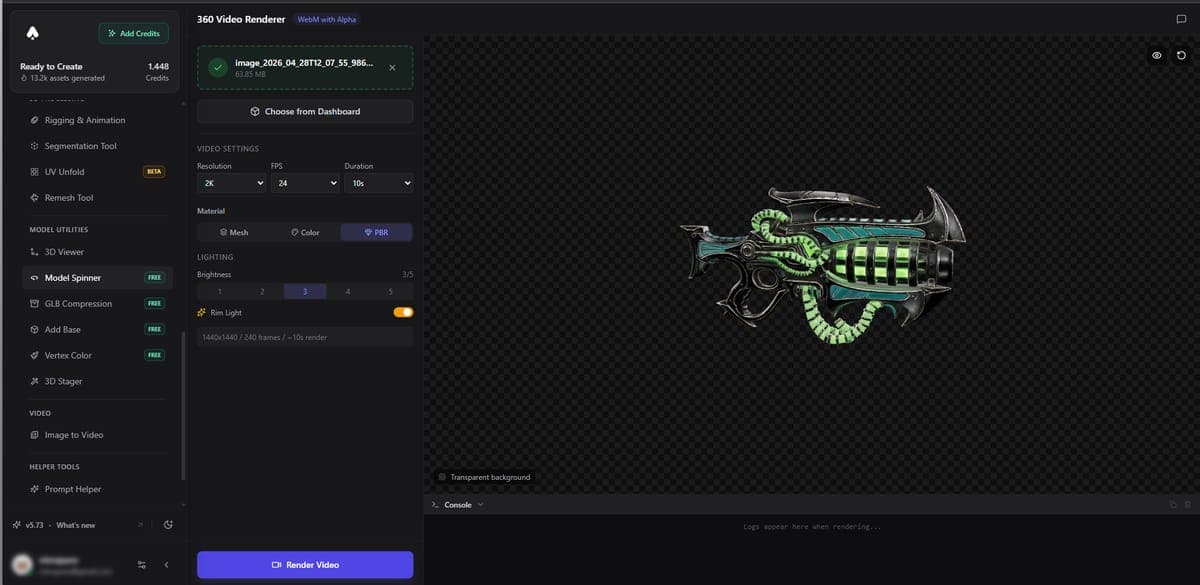
Task: Click the green upload success checkmark
Action: [x=217, y=68]
